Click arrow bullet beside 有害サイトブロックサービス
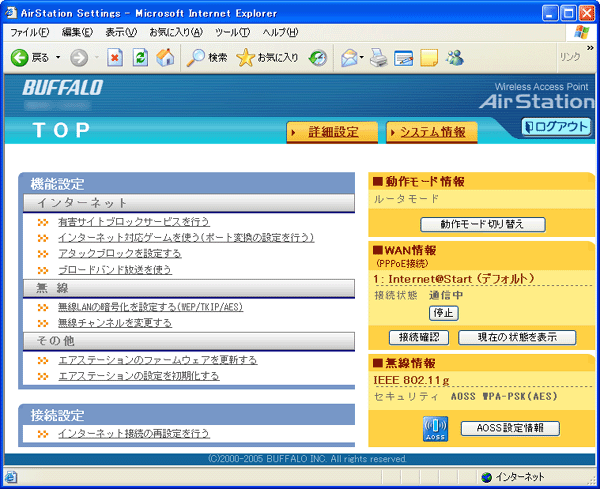 coord(43,222)
